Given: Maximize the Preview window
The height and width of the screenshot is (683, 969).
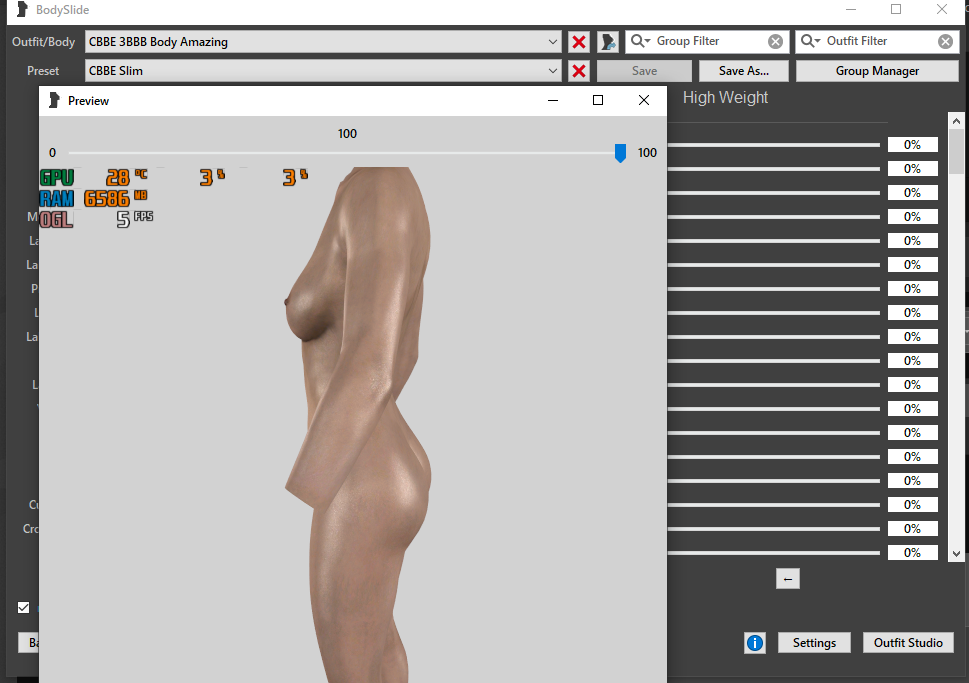Looking at the screenshot, I should pyautogui.click(x=598, y=100).
